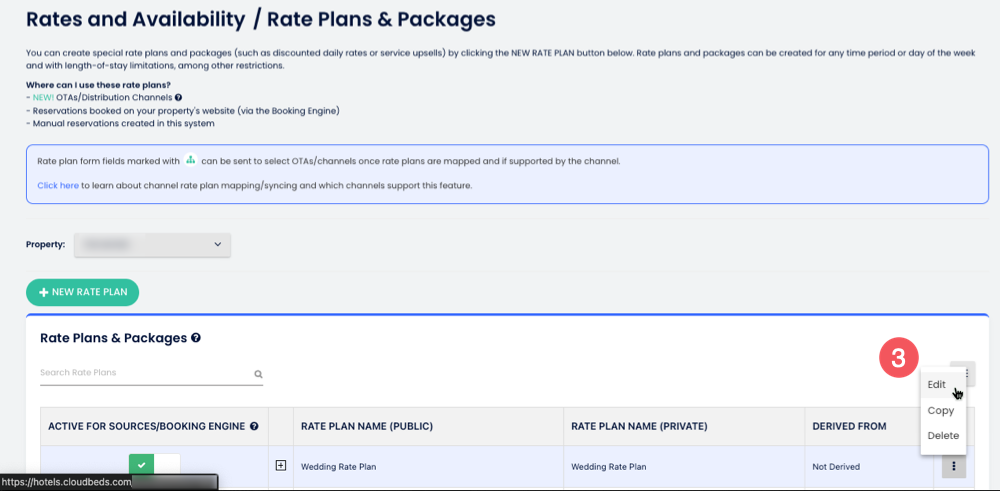The width and height of the screenshot is (1000, 491).
Task: Expand the Wedding Rate Plan row details
Action: click(281, 466)
